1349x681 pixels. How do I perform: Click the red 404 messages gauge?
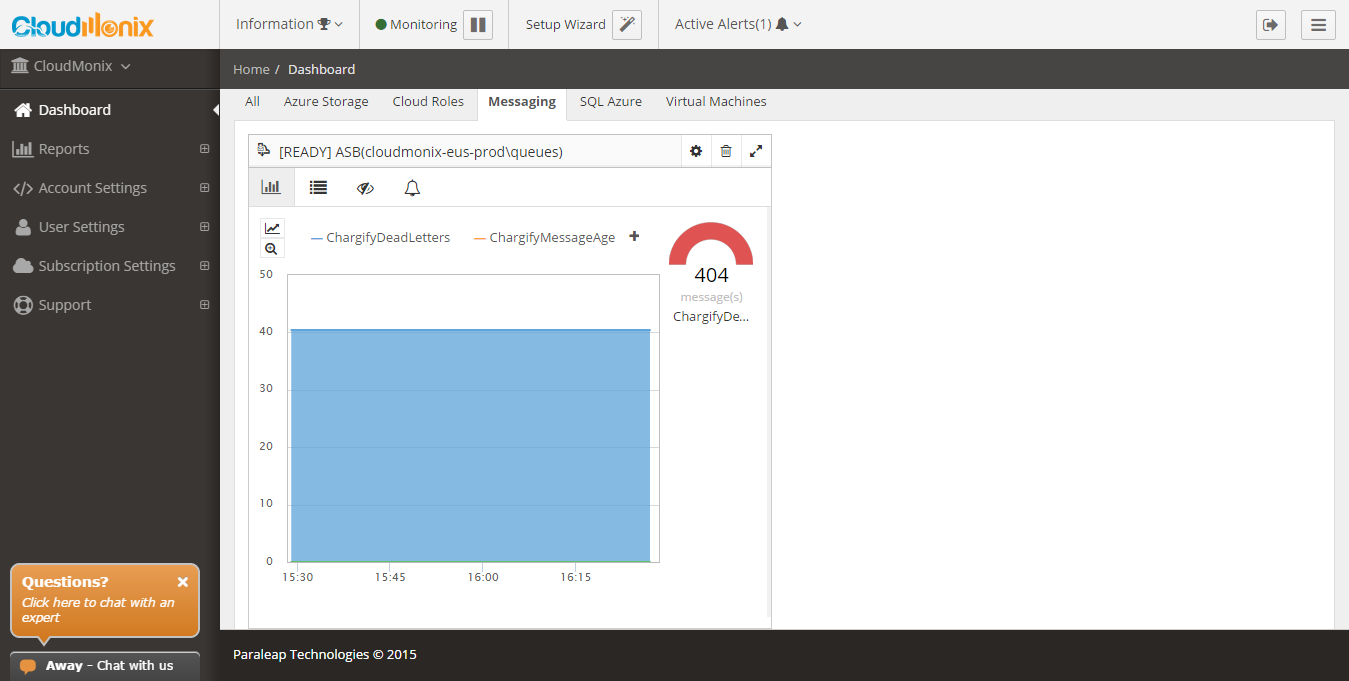click(711, 243)
